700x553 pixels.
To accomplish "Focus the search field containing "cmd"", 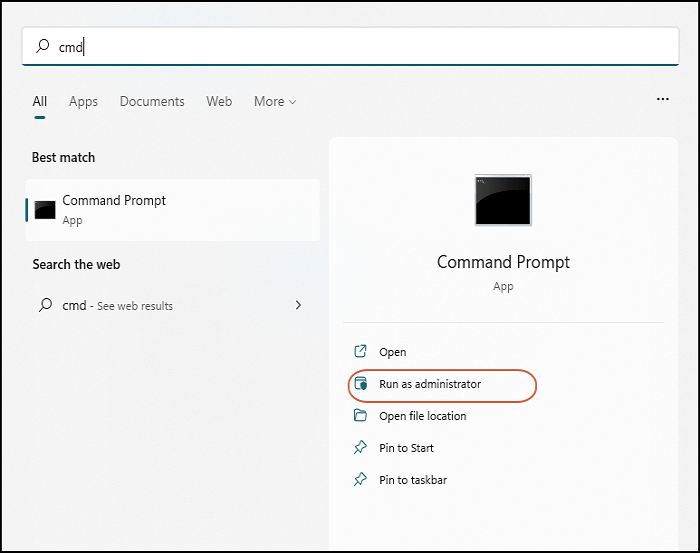I will point(350,46).
